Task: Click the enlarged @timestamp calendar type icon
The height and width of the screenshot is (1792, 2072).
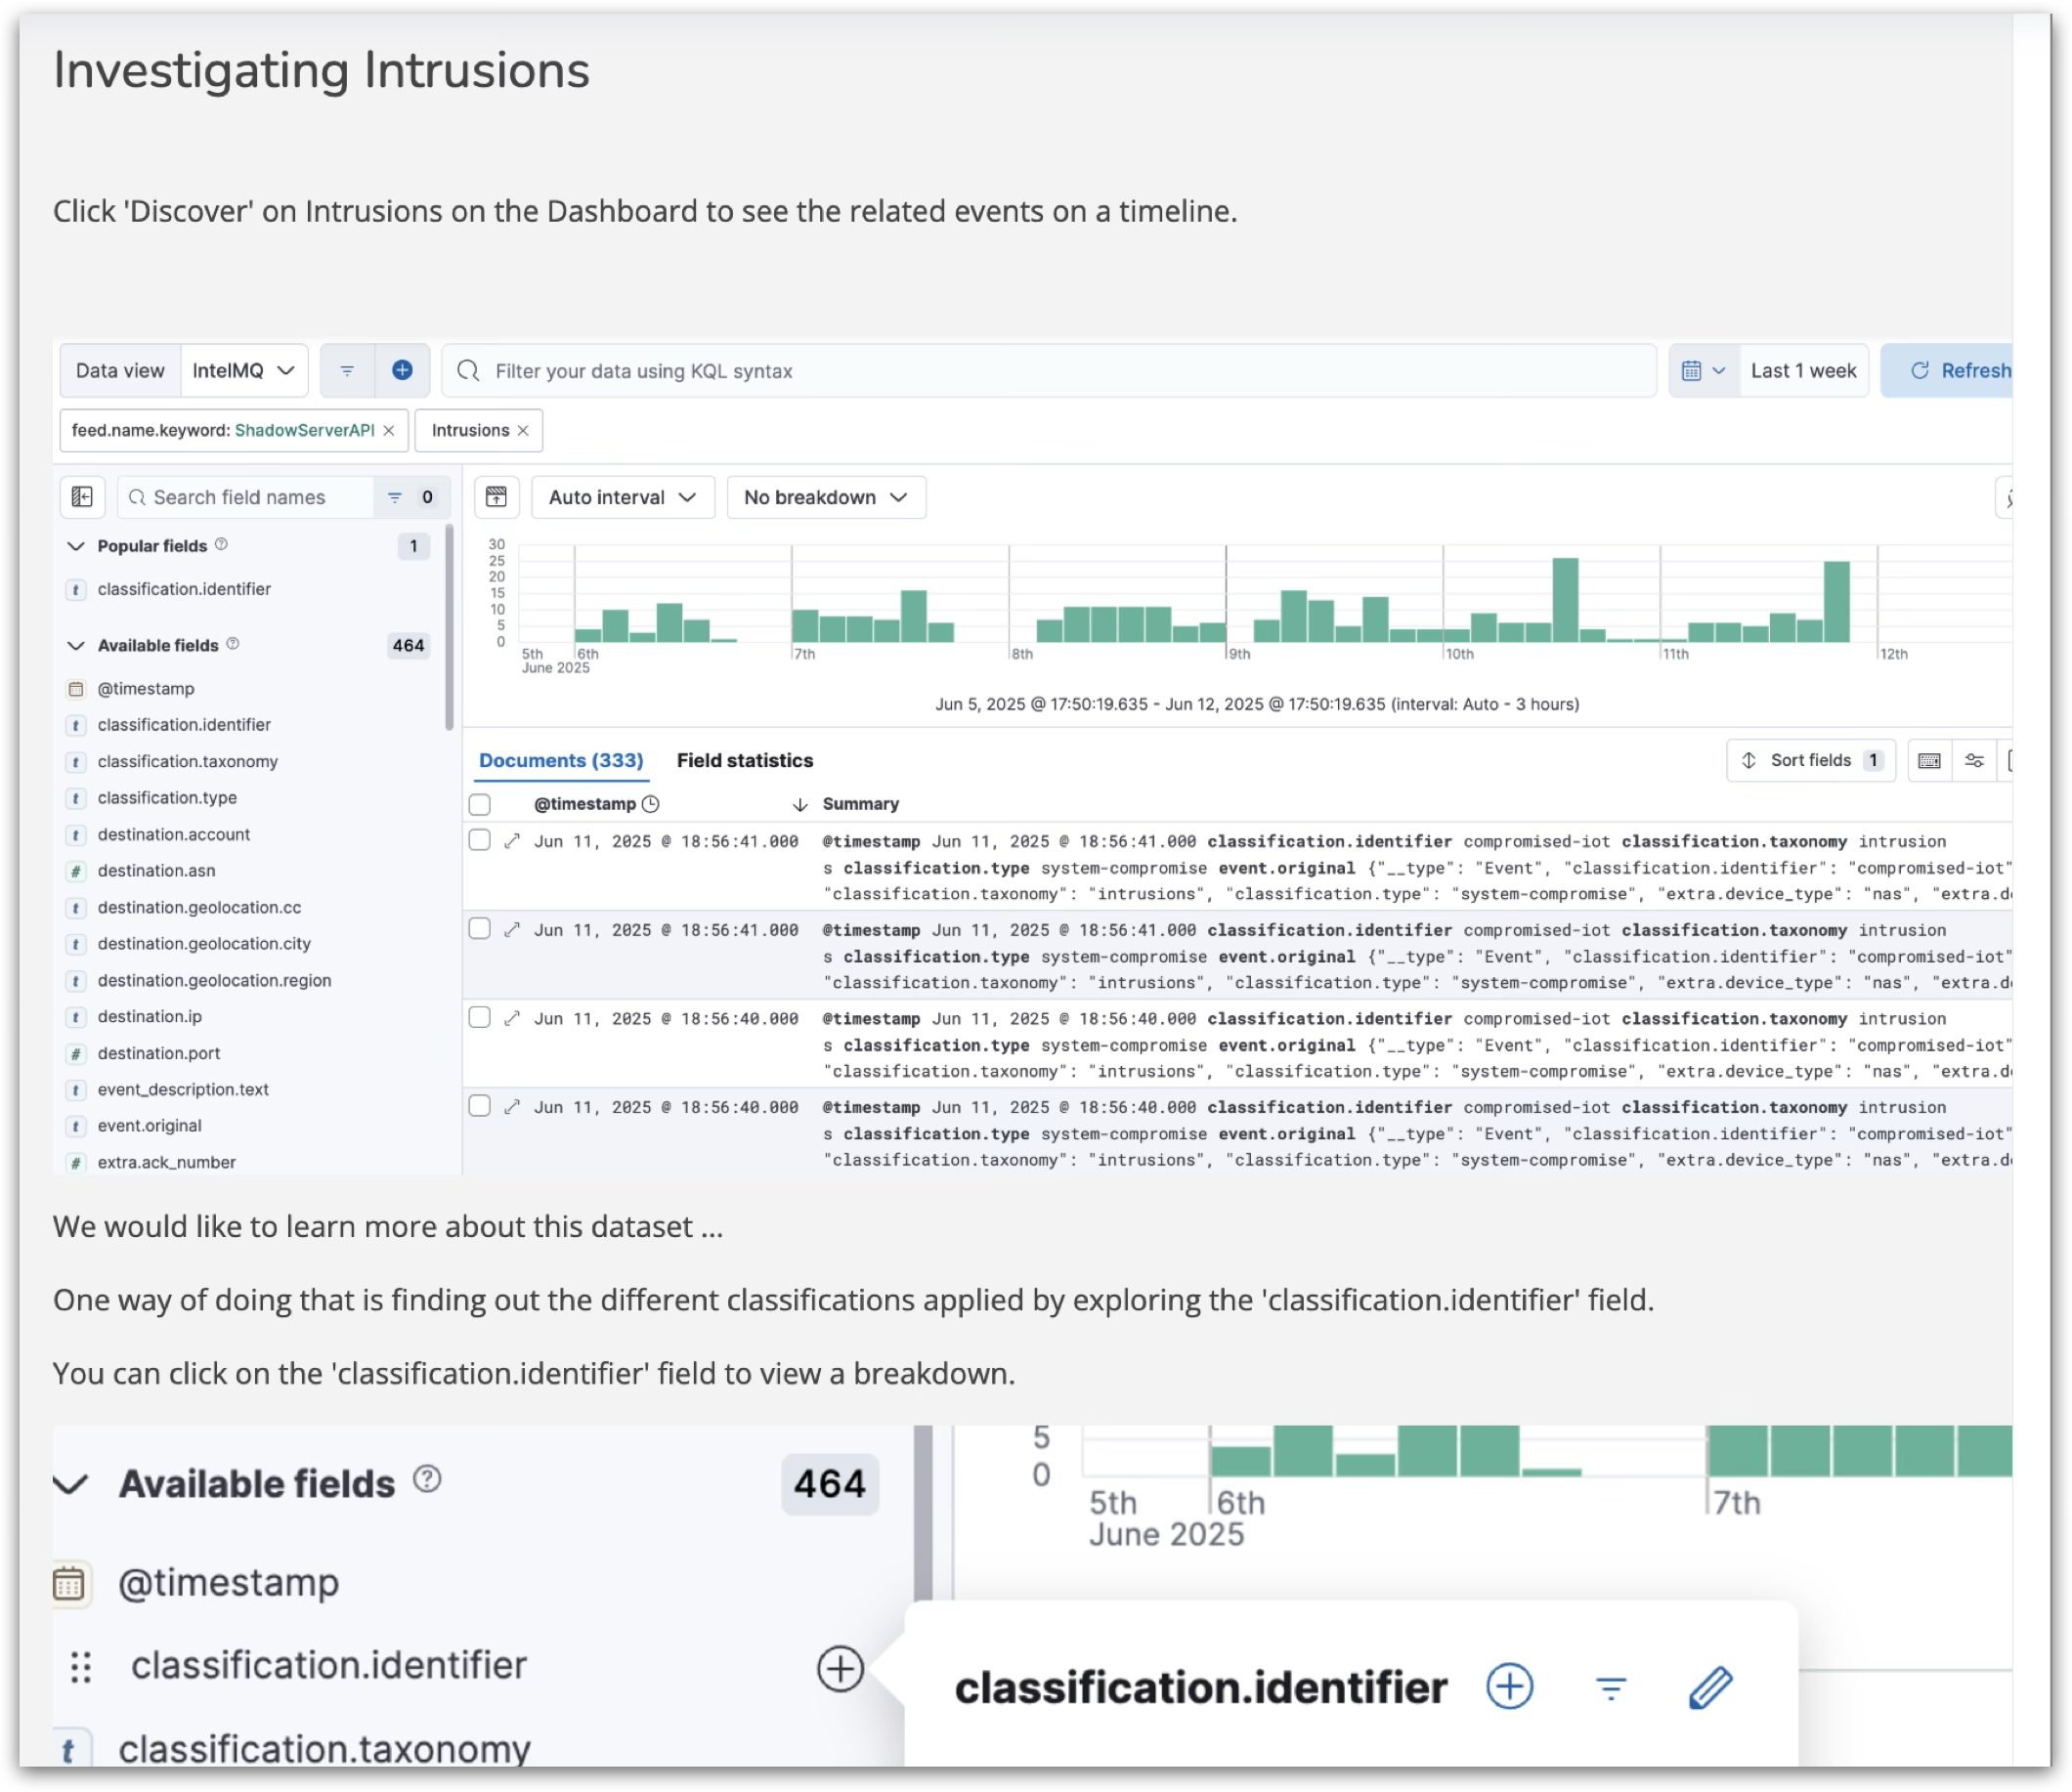Action: tap(69, 1584)
